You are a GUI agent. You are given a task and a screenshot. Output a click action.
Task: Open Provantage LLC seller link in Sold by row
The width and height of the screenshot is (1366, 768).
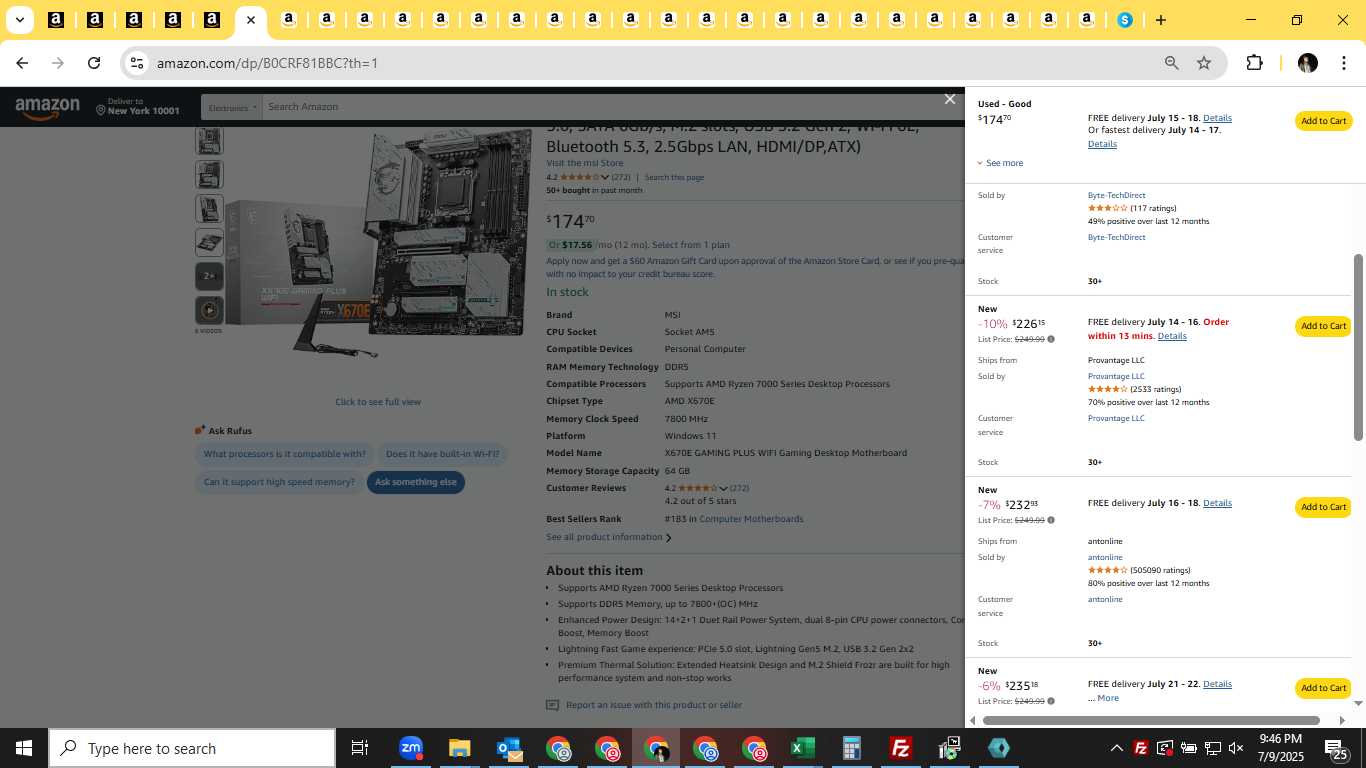coord(1116,376)
